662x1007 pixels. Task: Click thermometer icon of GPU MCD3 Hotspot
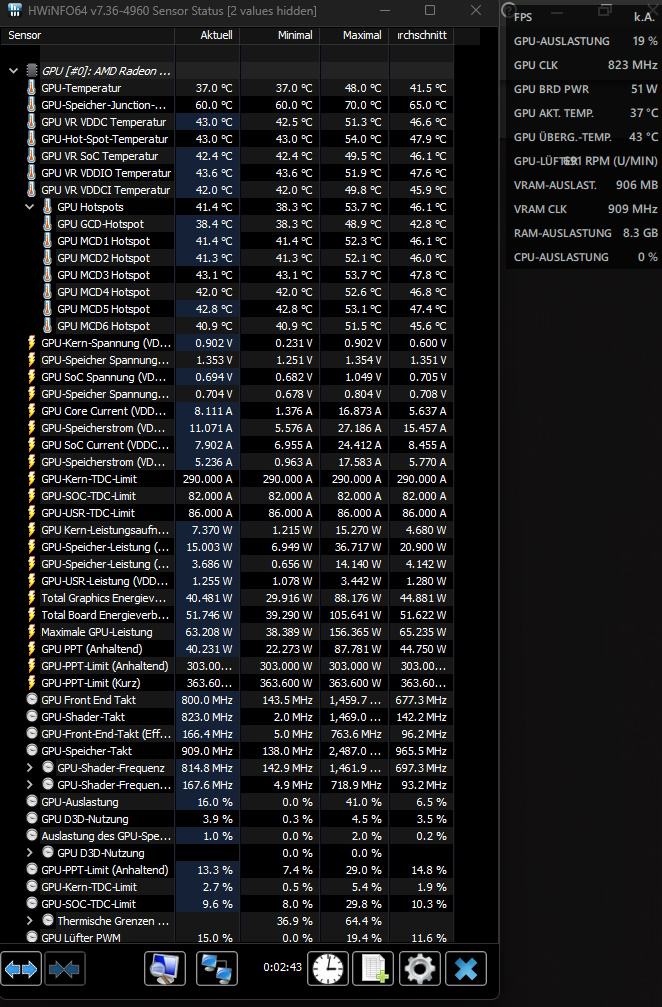[48, 275]
